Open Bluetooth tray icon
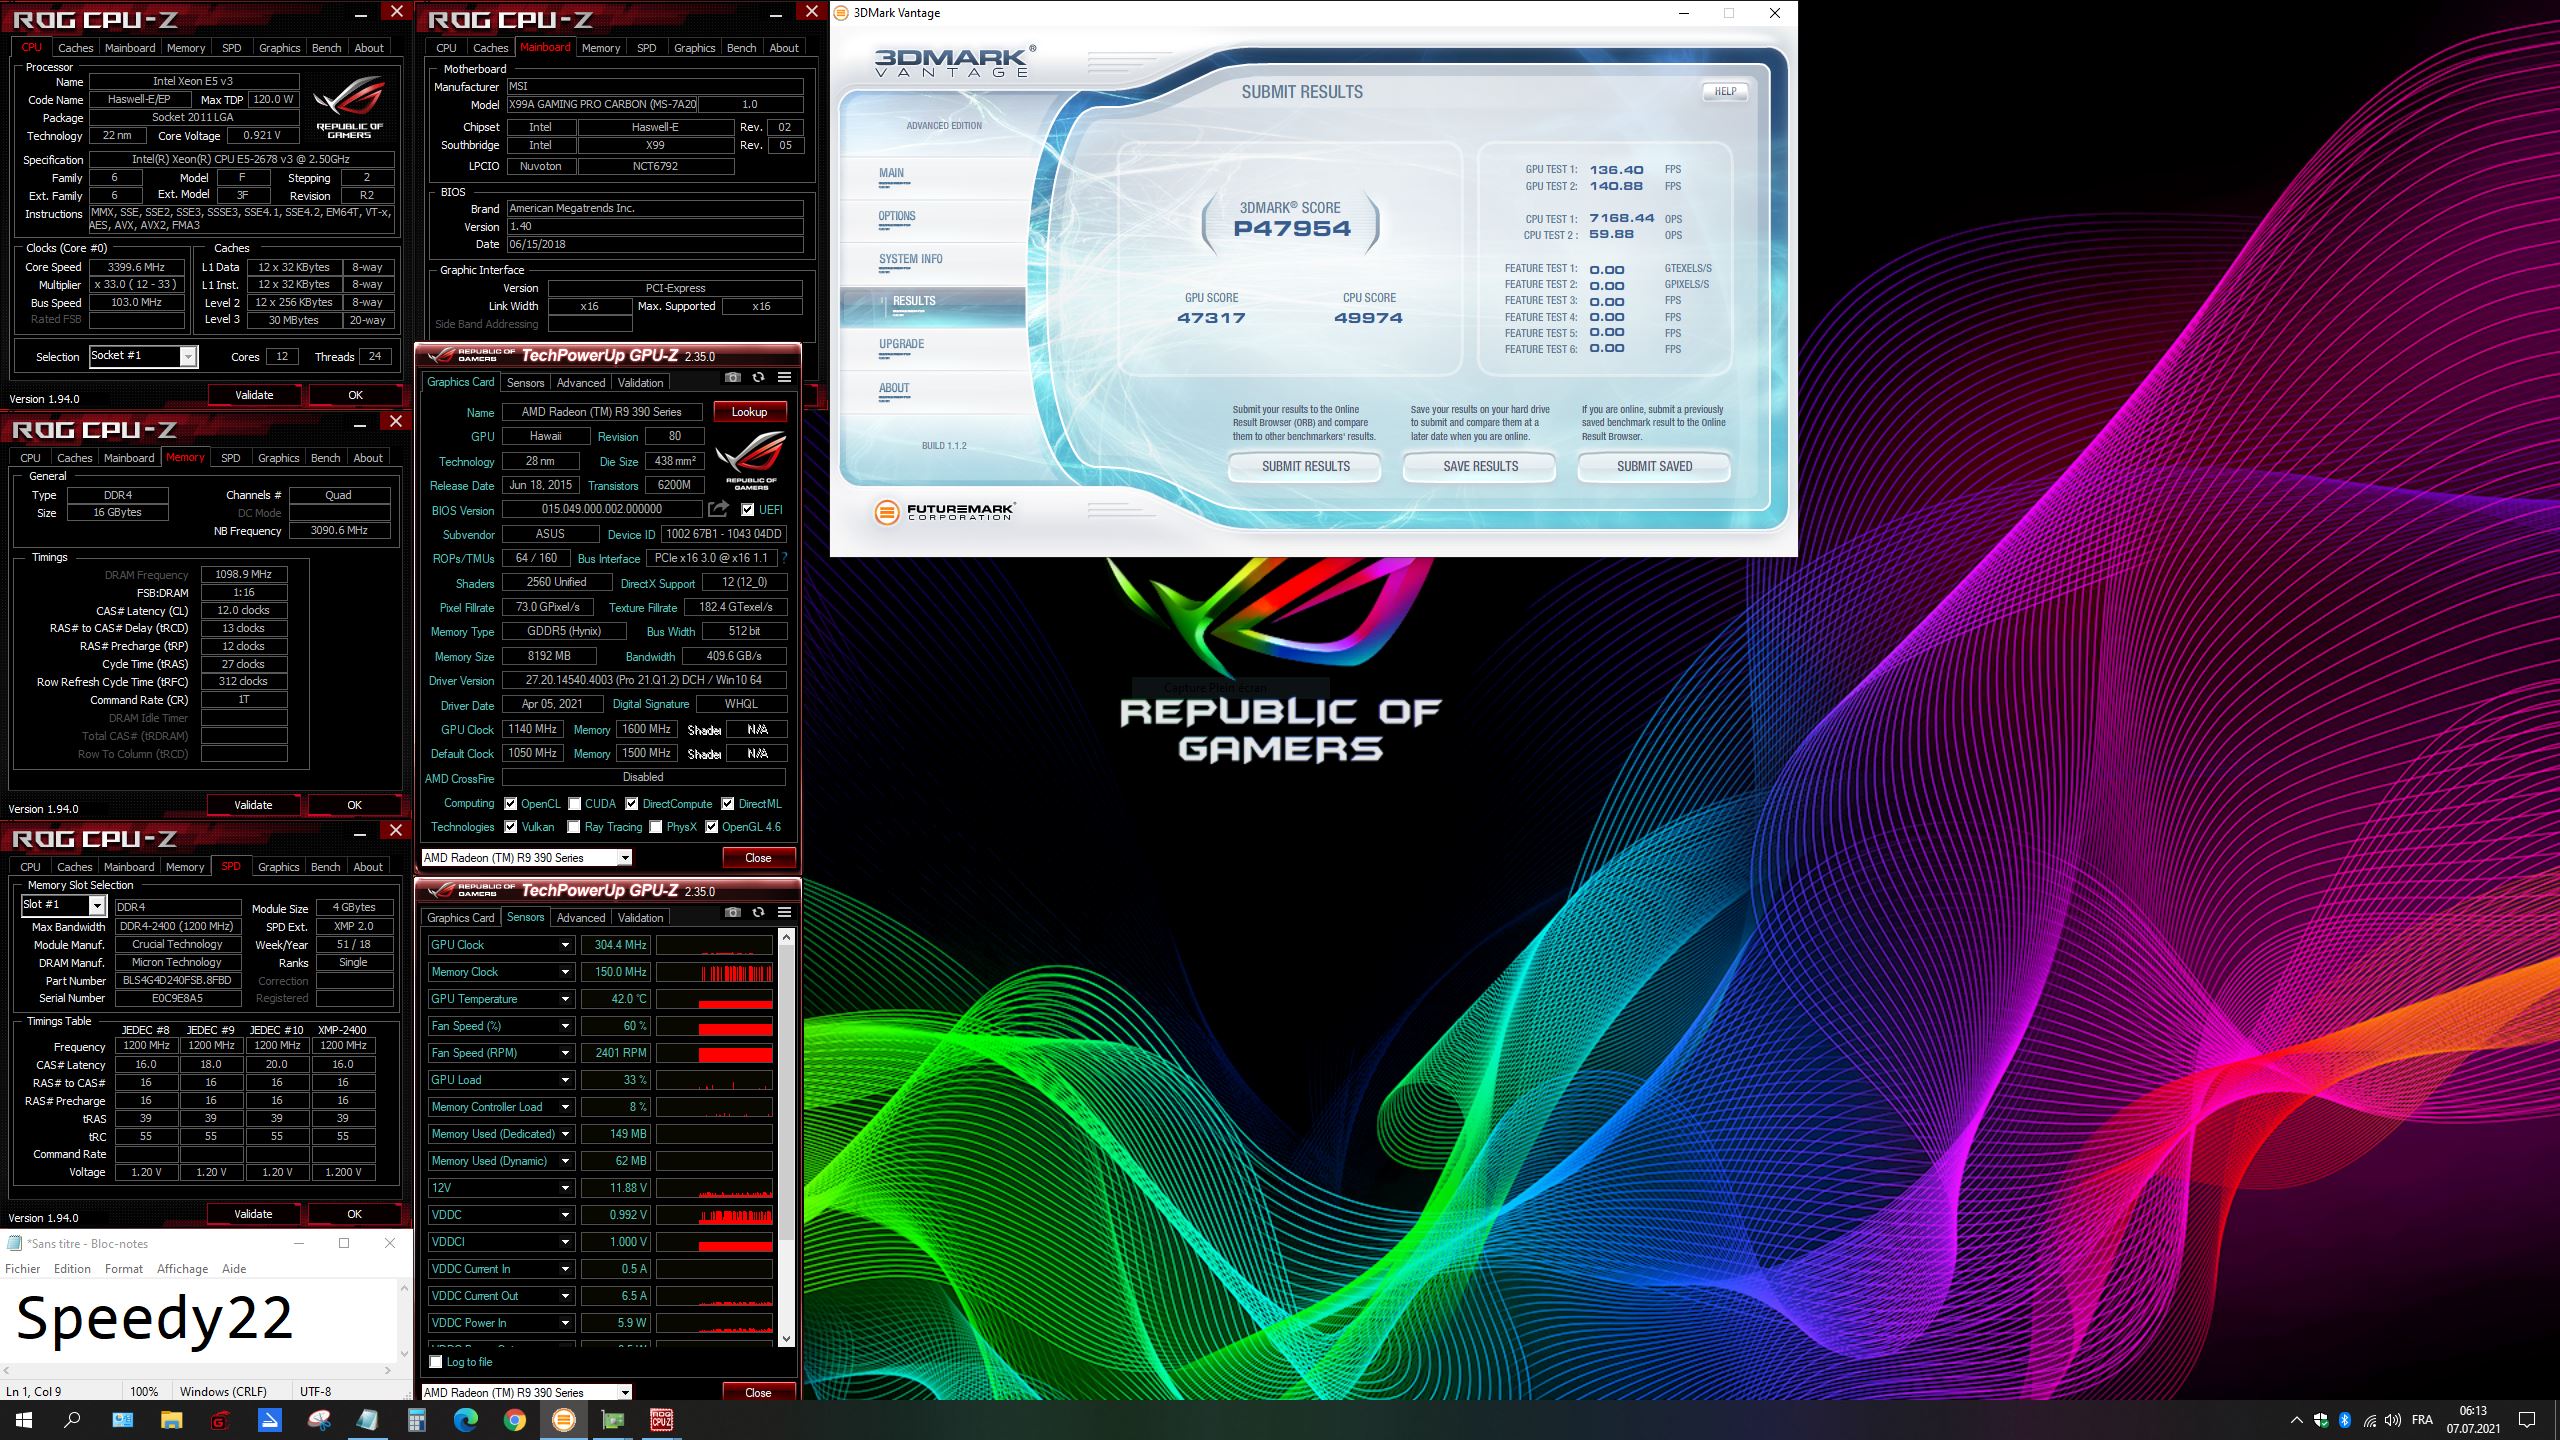This screenshot has width=2560, height=1440. pos(2345,1420)
